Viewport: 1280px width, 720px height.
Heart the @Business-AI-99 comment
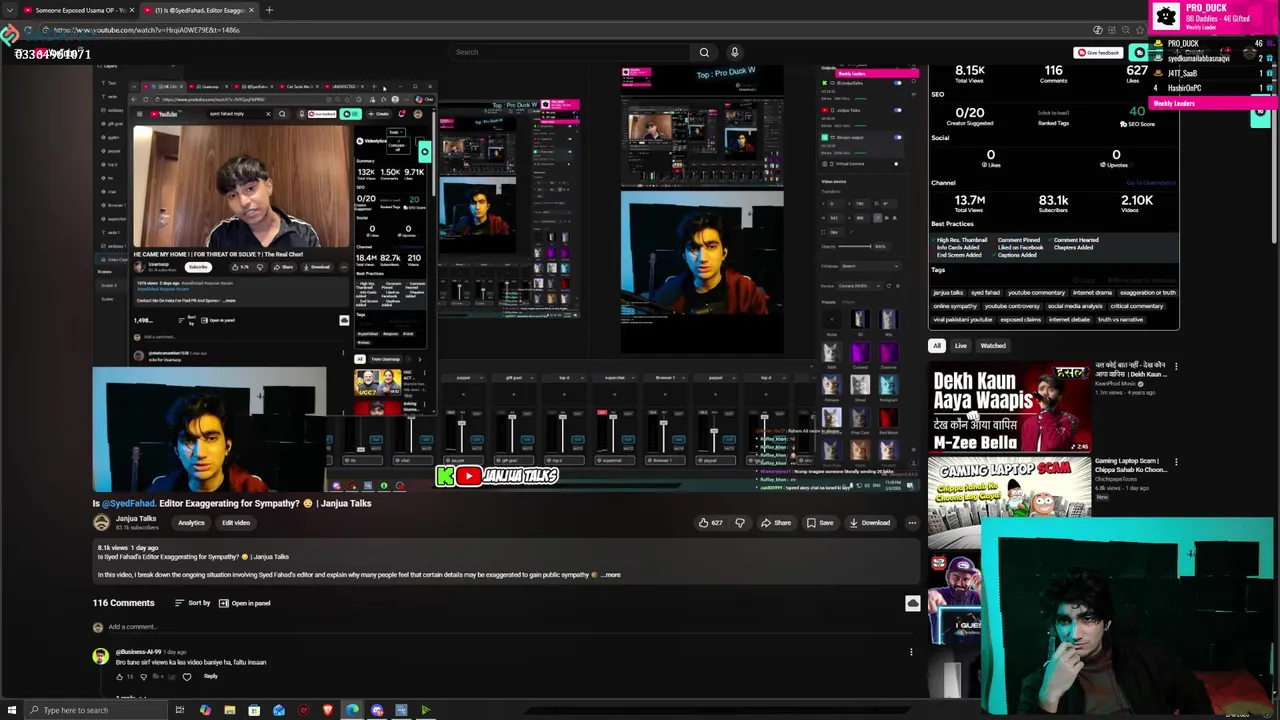click(x=186, y=677)
